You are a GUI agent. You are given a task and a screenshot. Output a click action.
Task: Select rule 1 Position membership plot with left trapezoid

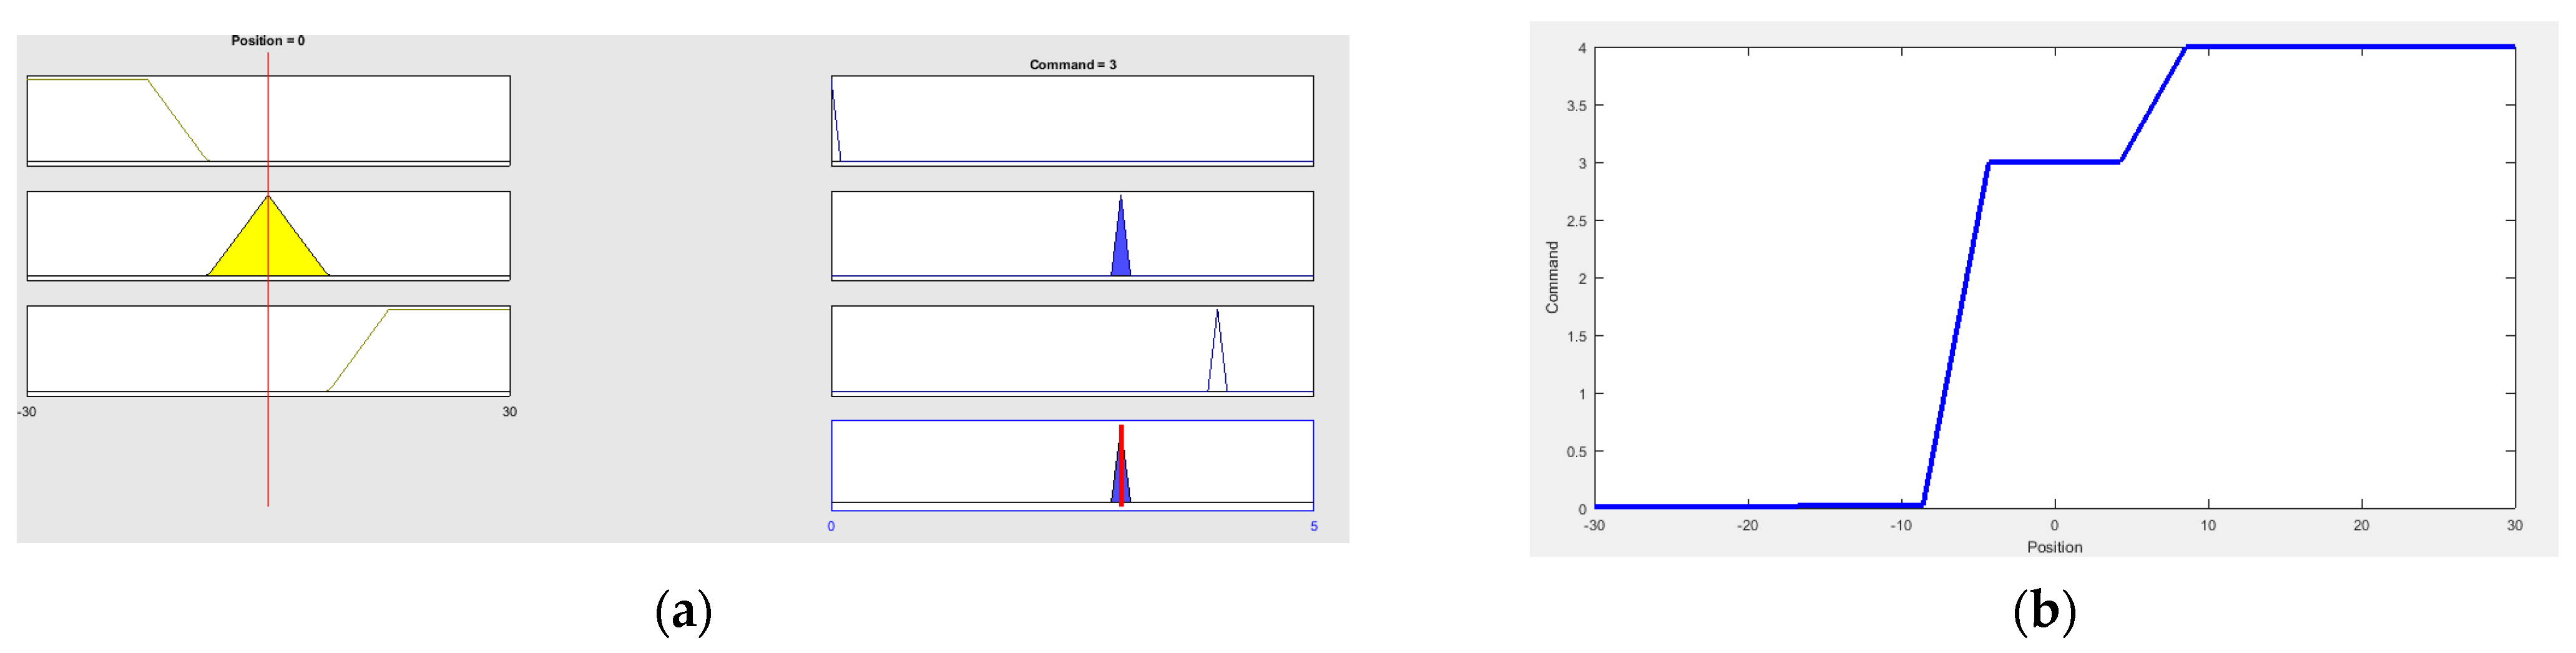point(268,121)
